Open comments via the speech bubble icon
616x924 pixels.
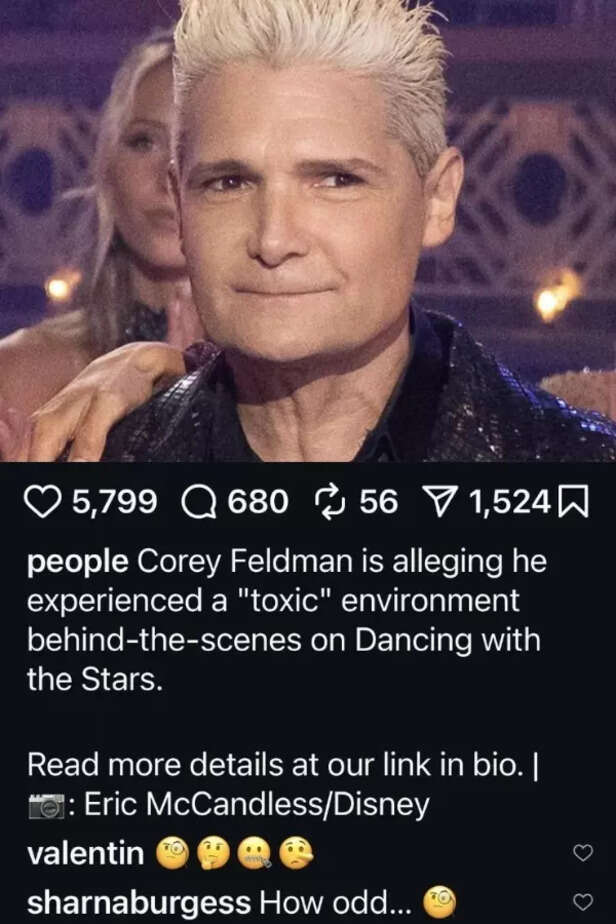pos(199,503)
